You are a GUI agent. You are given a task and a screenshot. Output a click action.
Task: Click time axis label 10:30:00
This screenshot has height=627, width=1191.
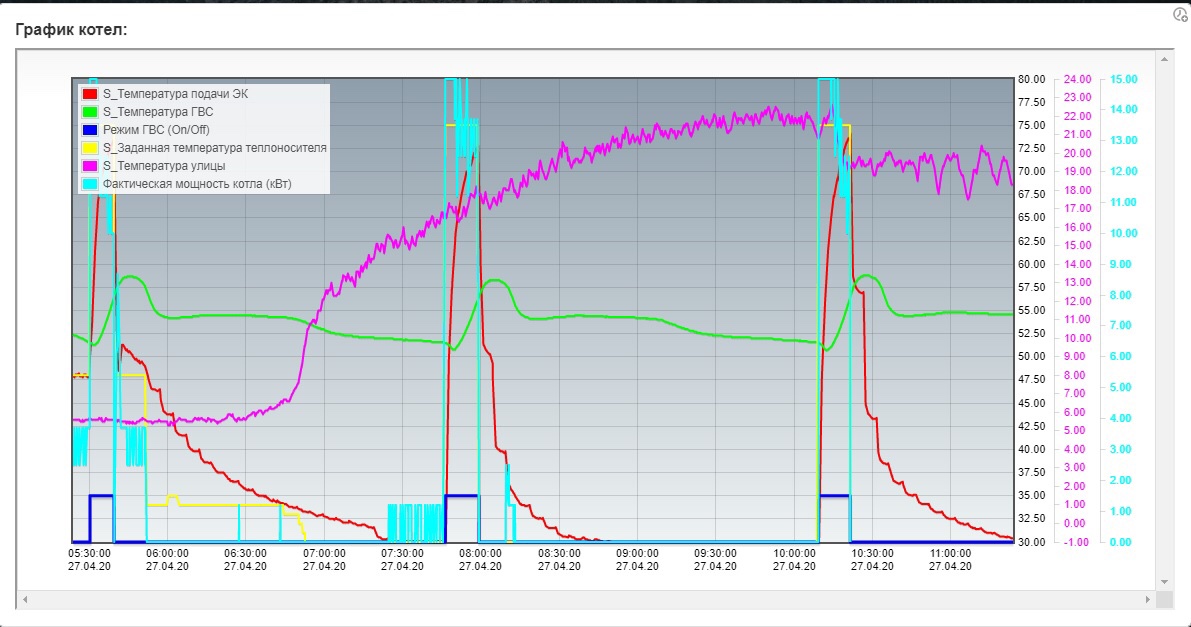tap(872, 553)
